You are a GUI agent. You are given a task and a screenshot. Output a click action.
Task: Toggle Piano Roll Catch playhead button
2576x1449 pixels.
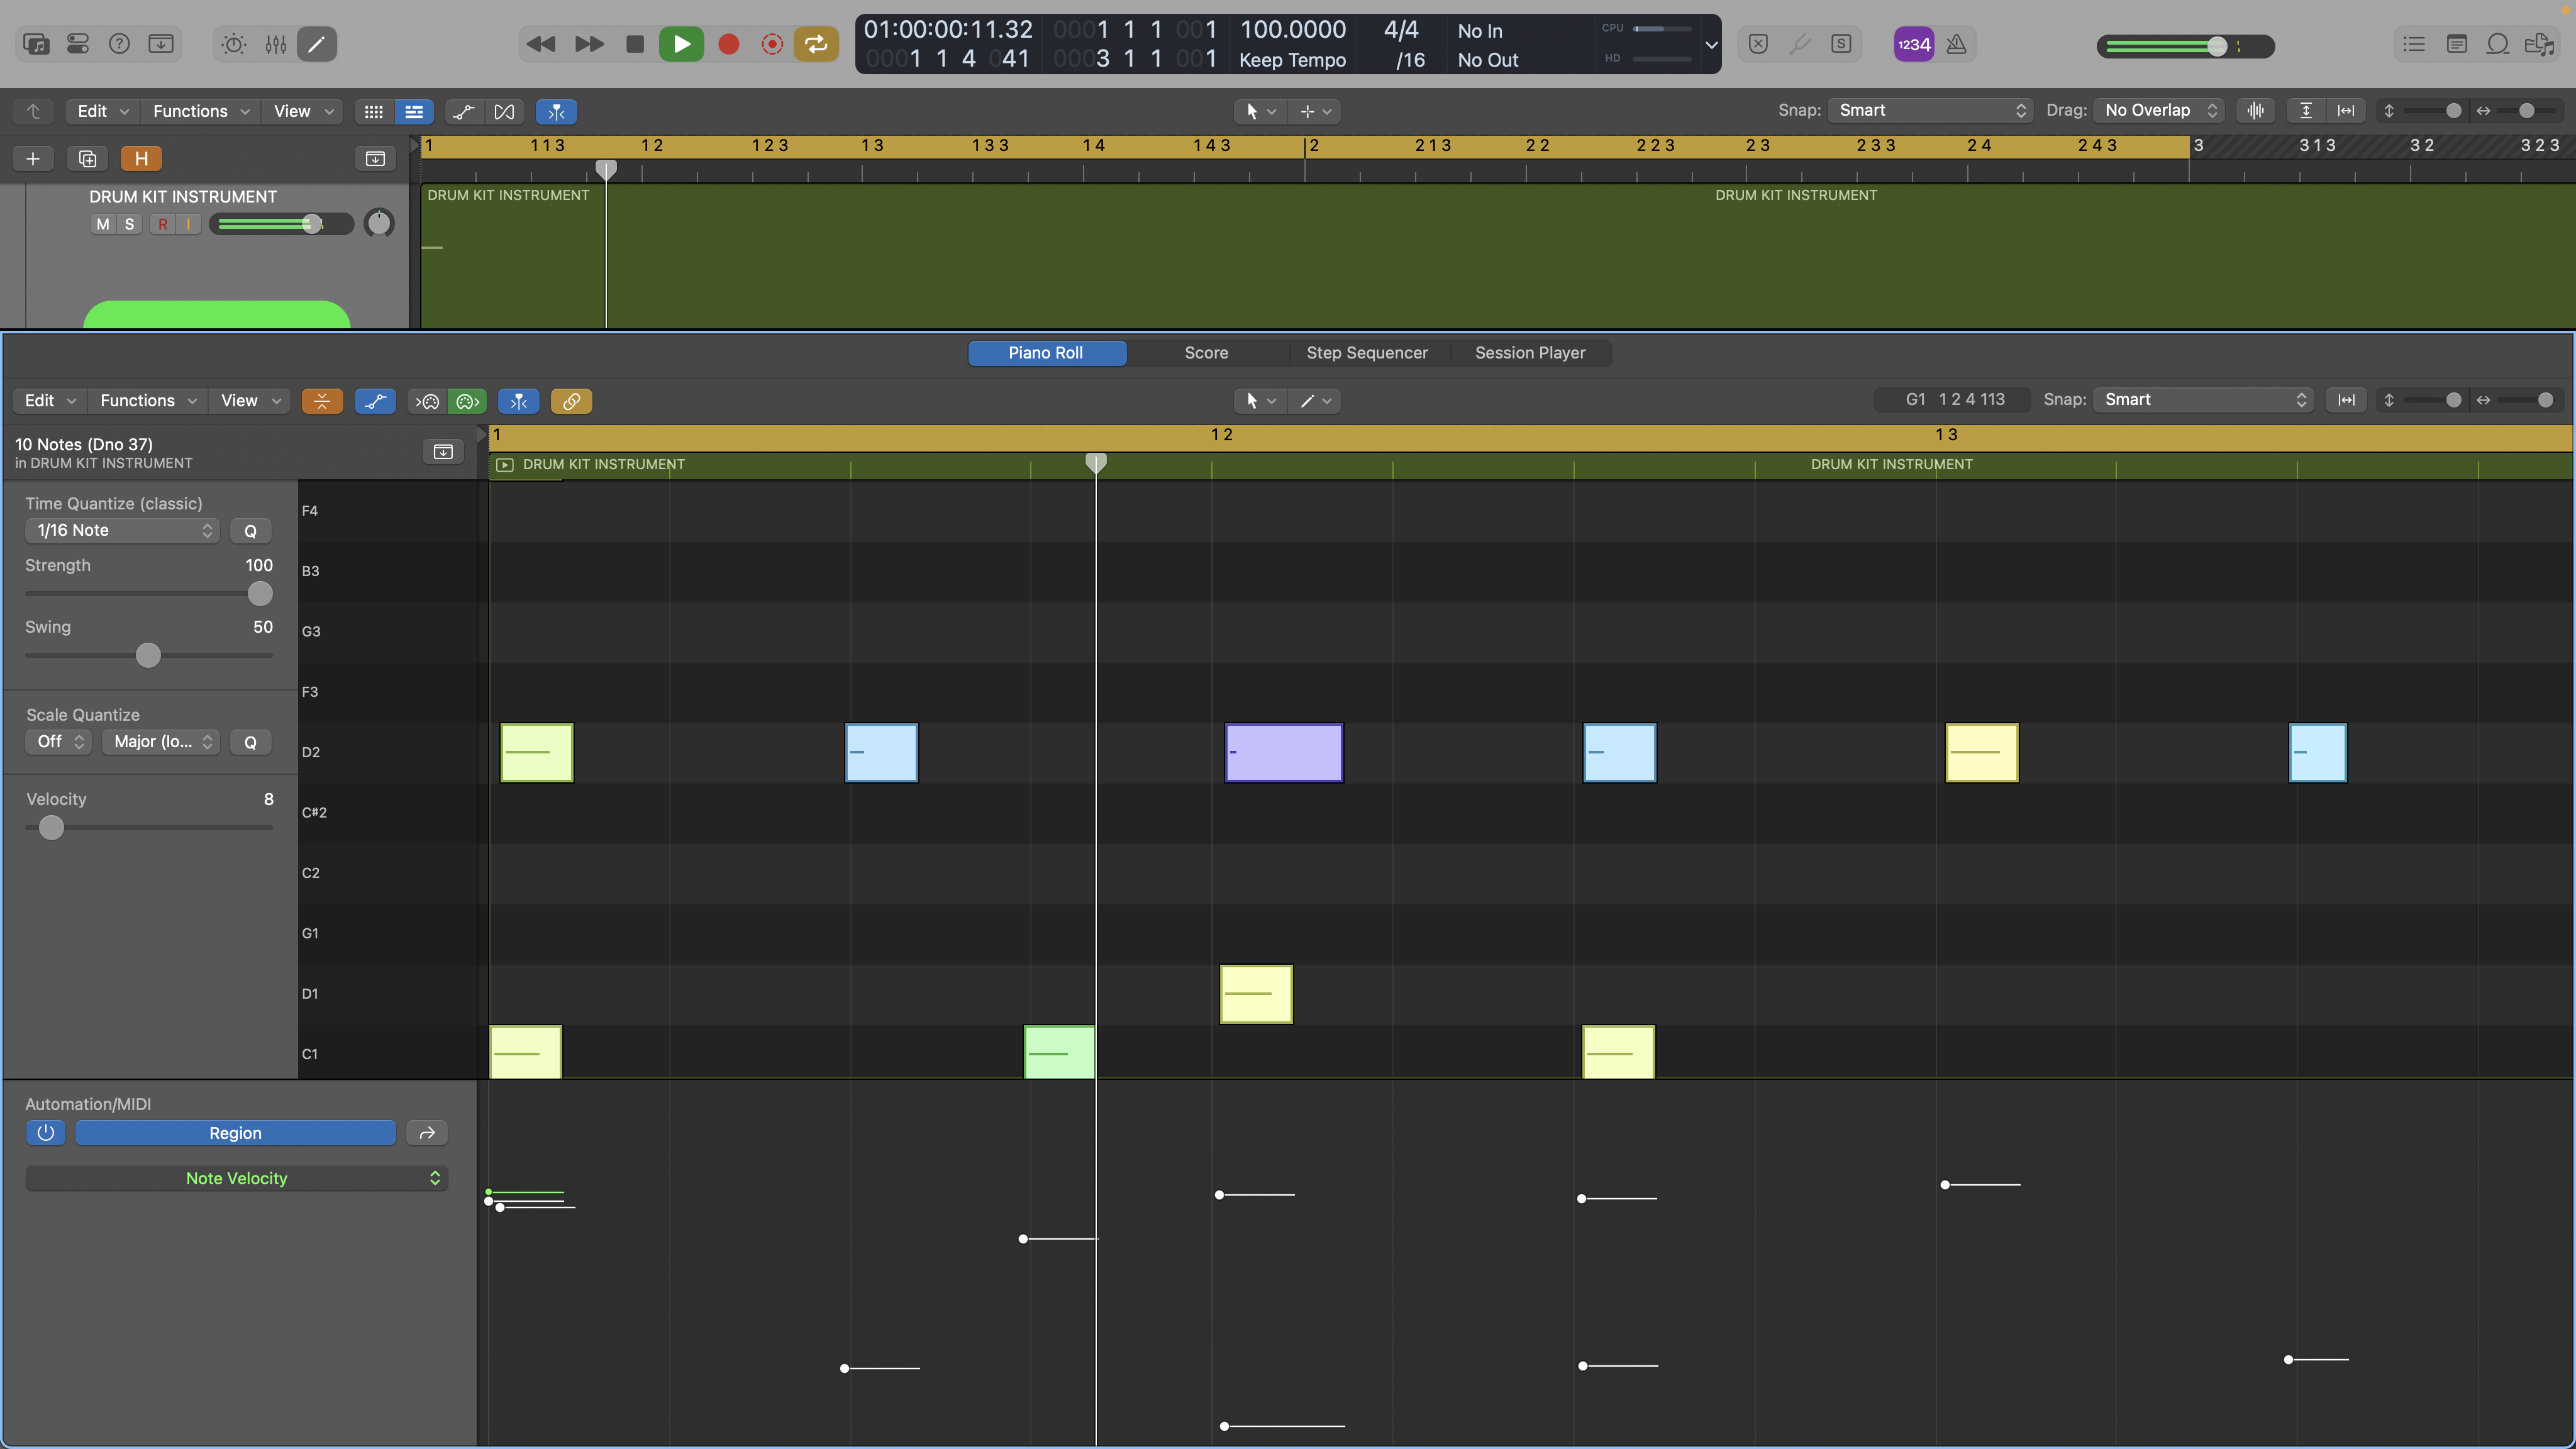click(x=519, y=401)
